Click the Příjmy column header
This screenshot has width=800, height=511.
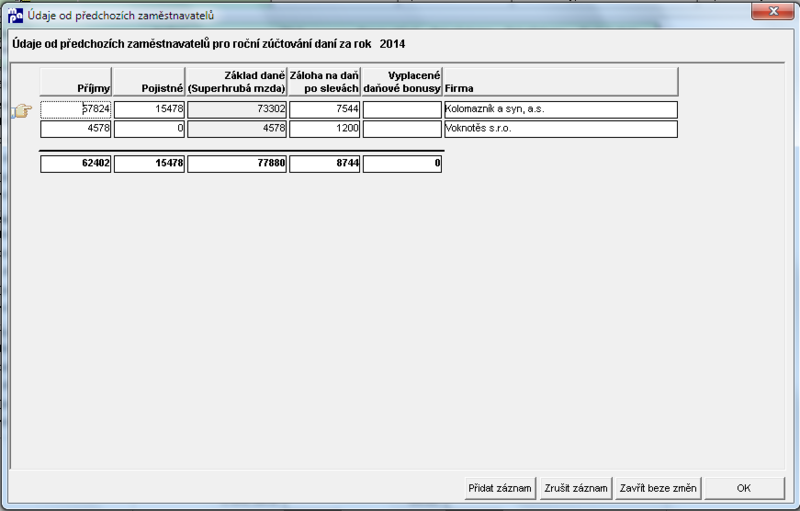[x=76, y=82]
